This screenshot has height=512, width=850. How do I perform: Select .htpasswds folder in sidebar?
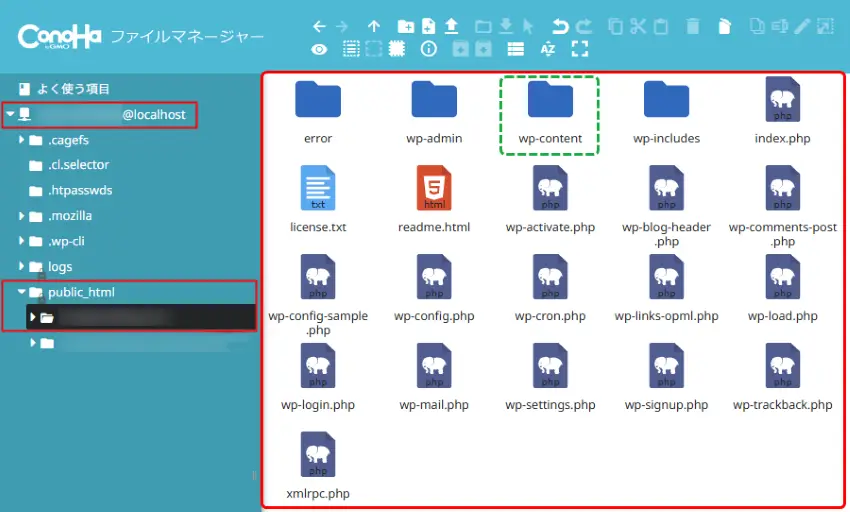(x=79, y=190)
